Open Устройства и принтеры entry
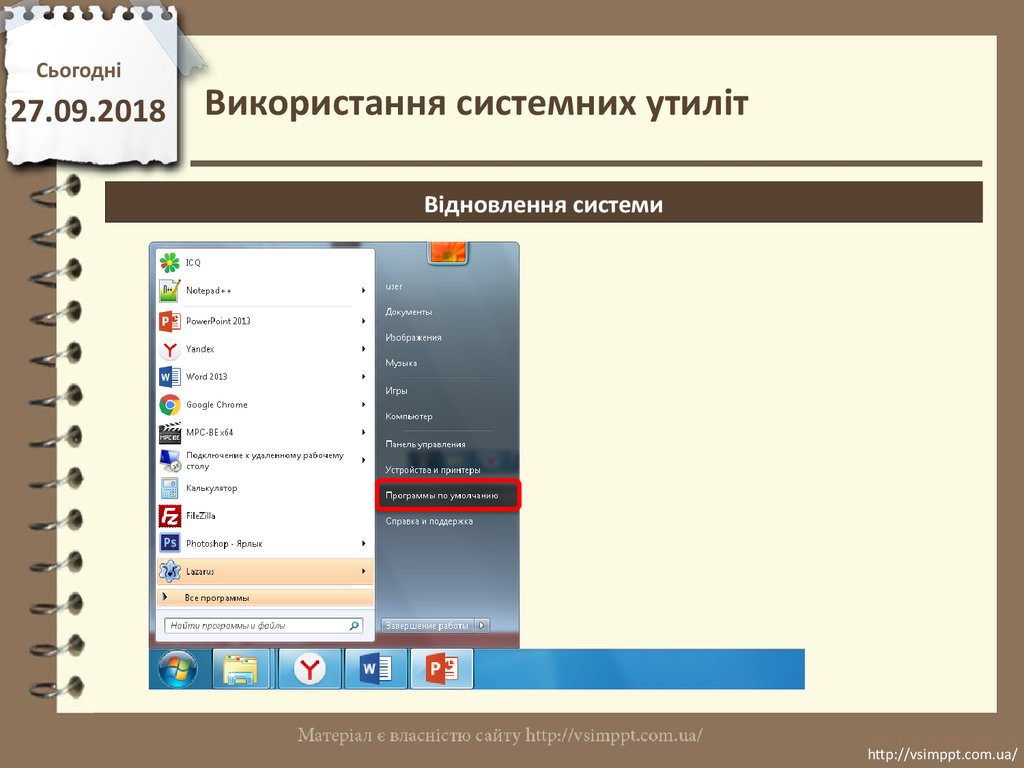1024x768 pixels. (x=433, y=470)
